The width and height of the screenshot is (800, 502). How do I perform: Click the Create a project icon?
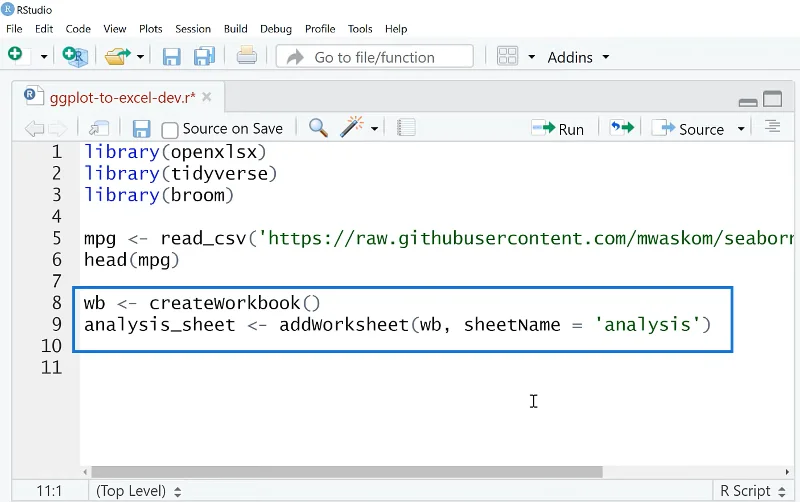(75, 56)
